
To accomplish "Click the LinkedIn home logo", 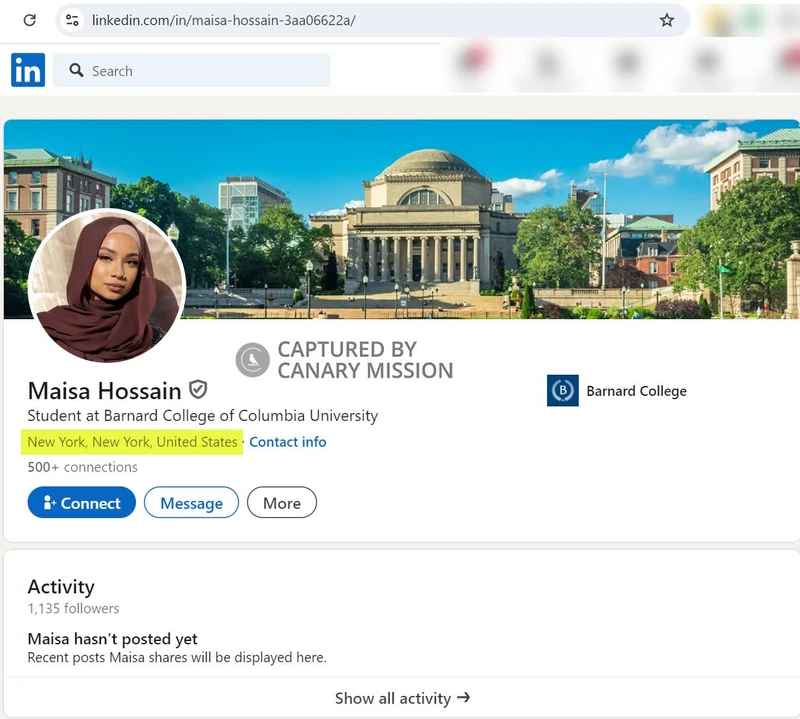I will 27,70.
